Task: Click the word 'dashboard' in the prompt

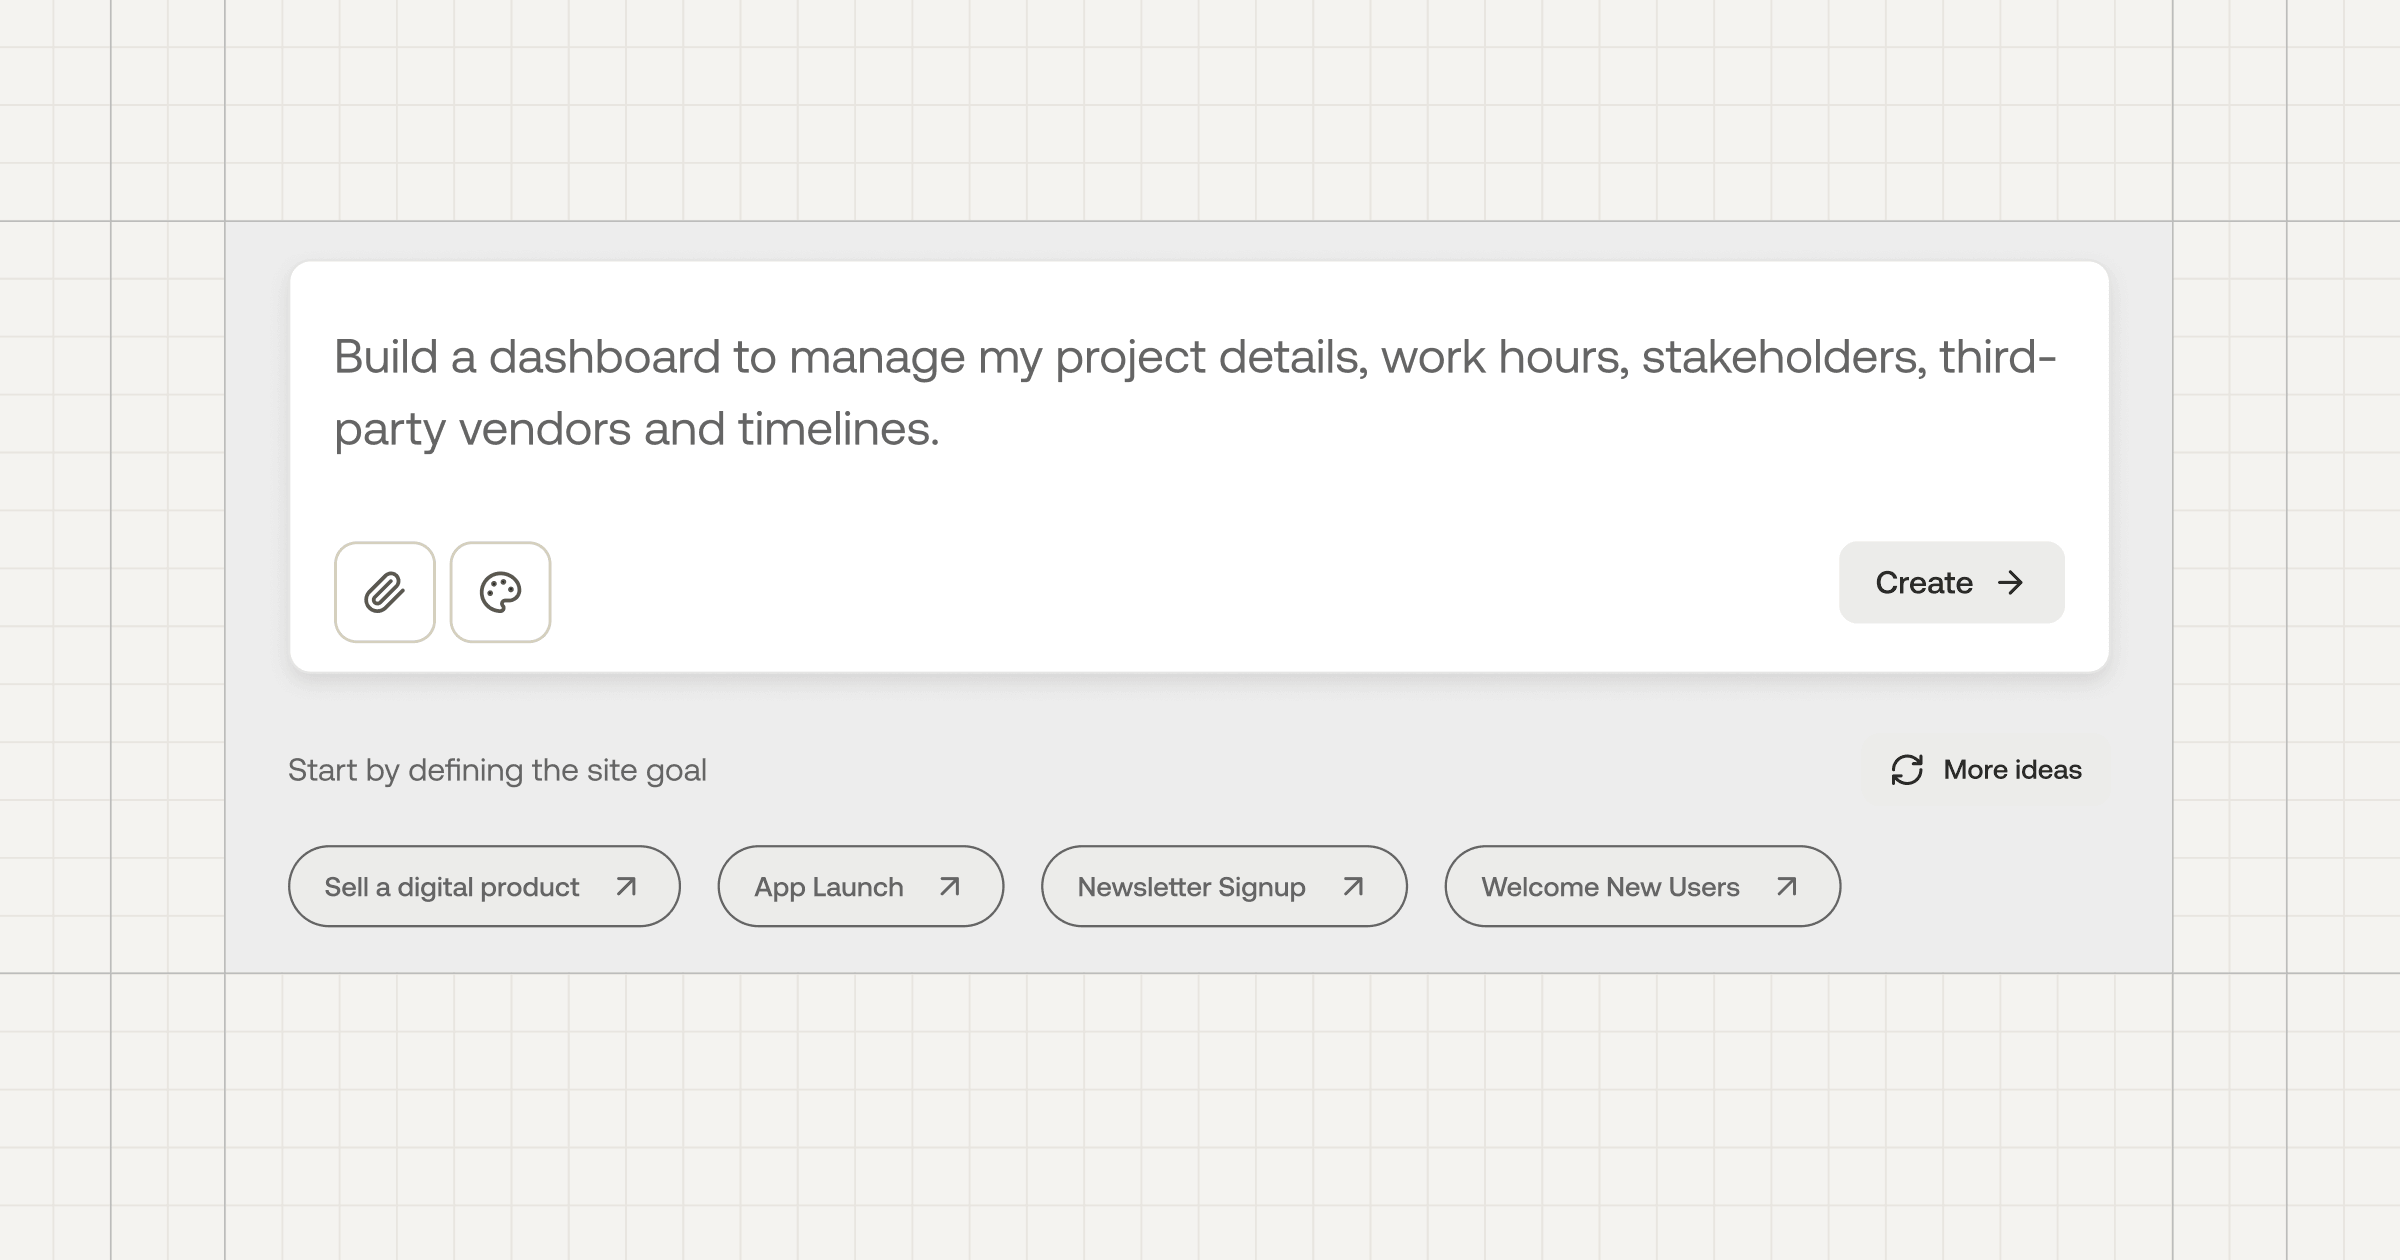Action: [604, 357]
